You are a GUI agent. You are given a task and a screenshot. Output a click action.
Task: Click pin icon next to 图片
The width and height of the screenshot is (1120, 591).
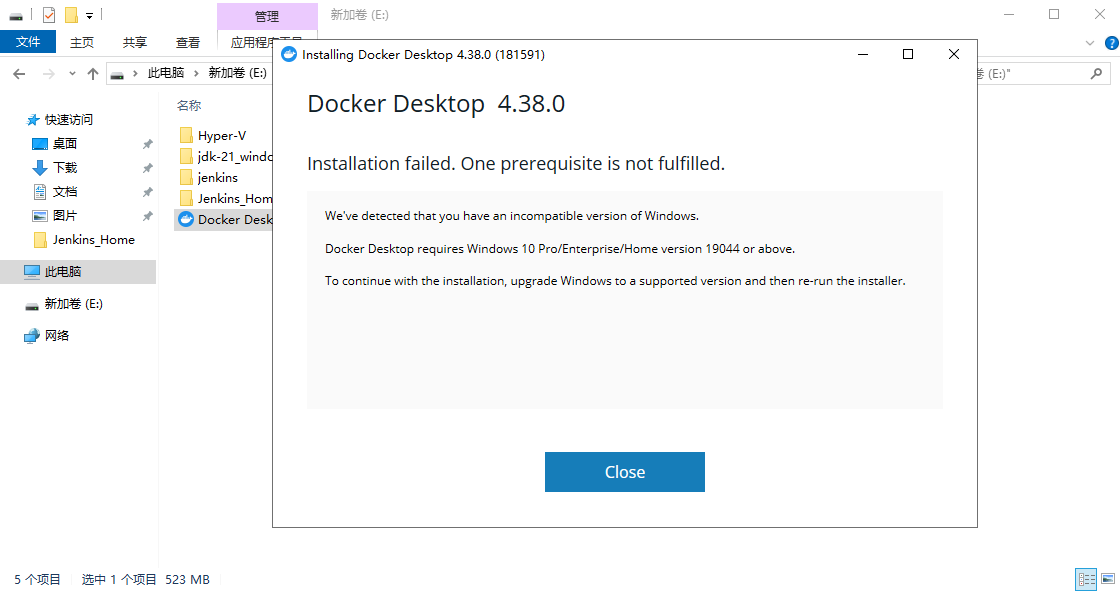[x=148, y=216]
